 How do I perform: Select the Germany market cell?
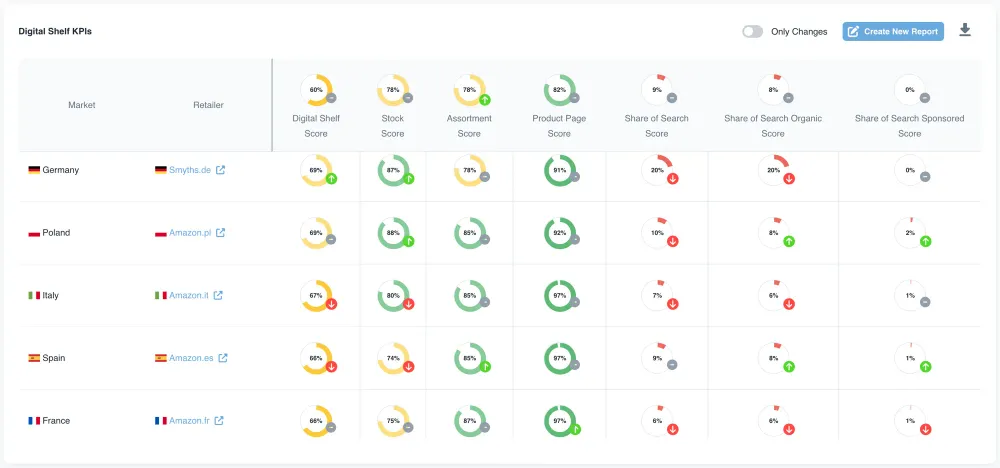[x=54, y=170]
